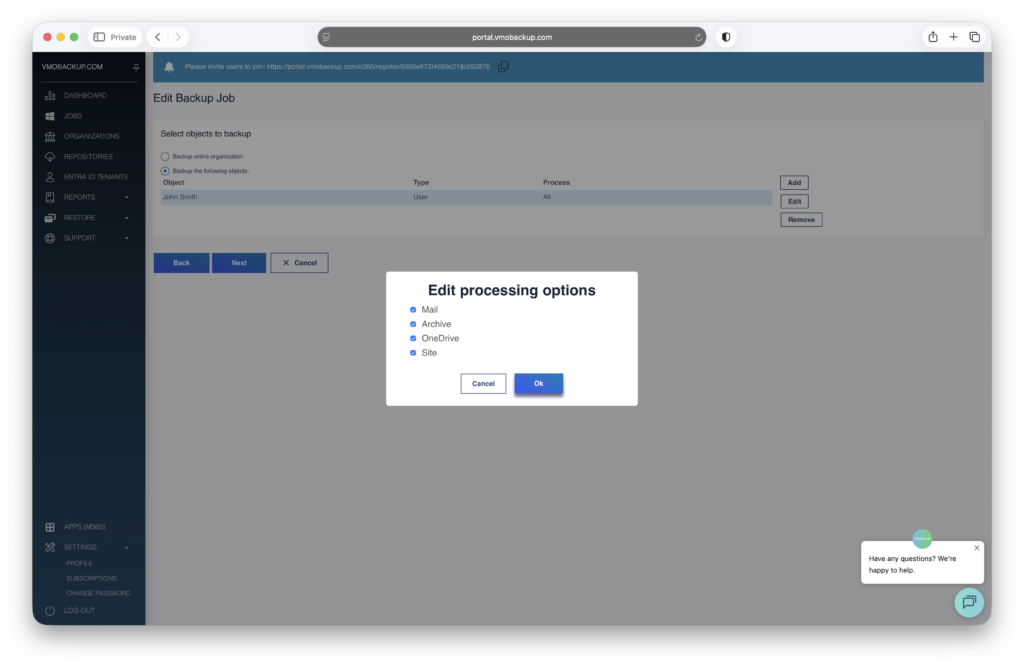Close the chat help popup
Viewport: 1024px width, 668px height.
[977, 548]
